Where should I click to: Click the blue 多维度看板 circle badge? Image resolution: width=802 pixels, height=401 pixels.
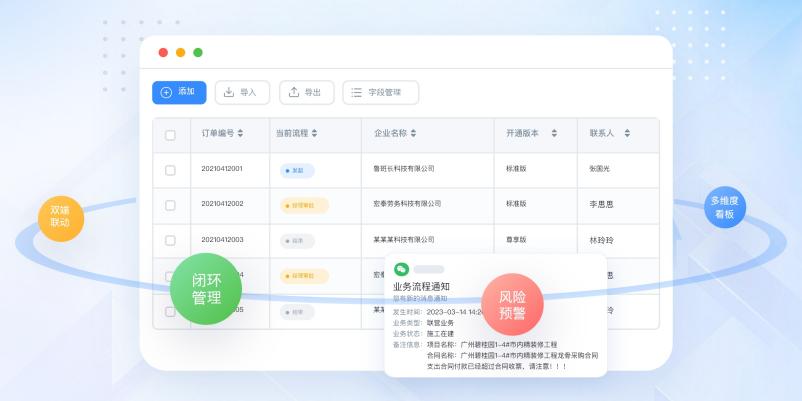pos(724,207)
